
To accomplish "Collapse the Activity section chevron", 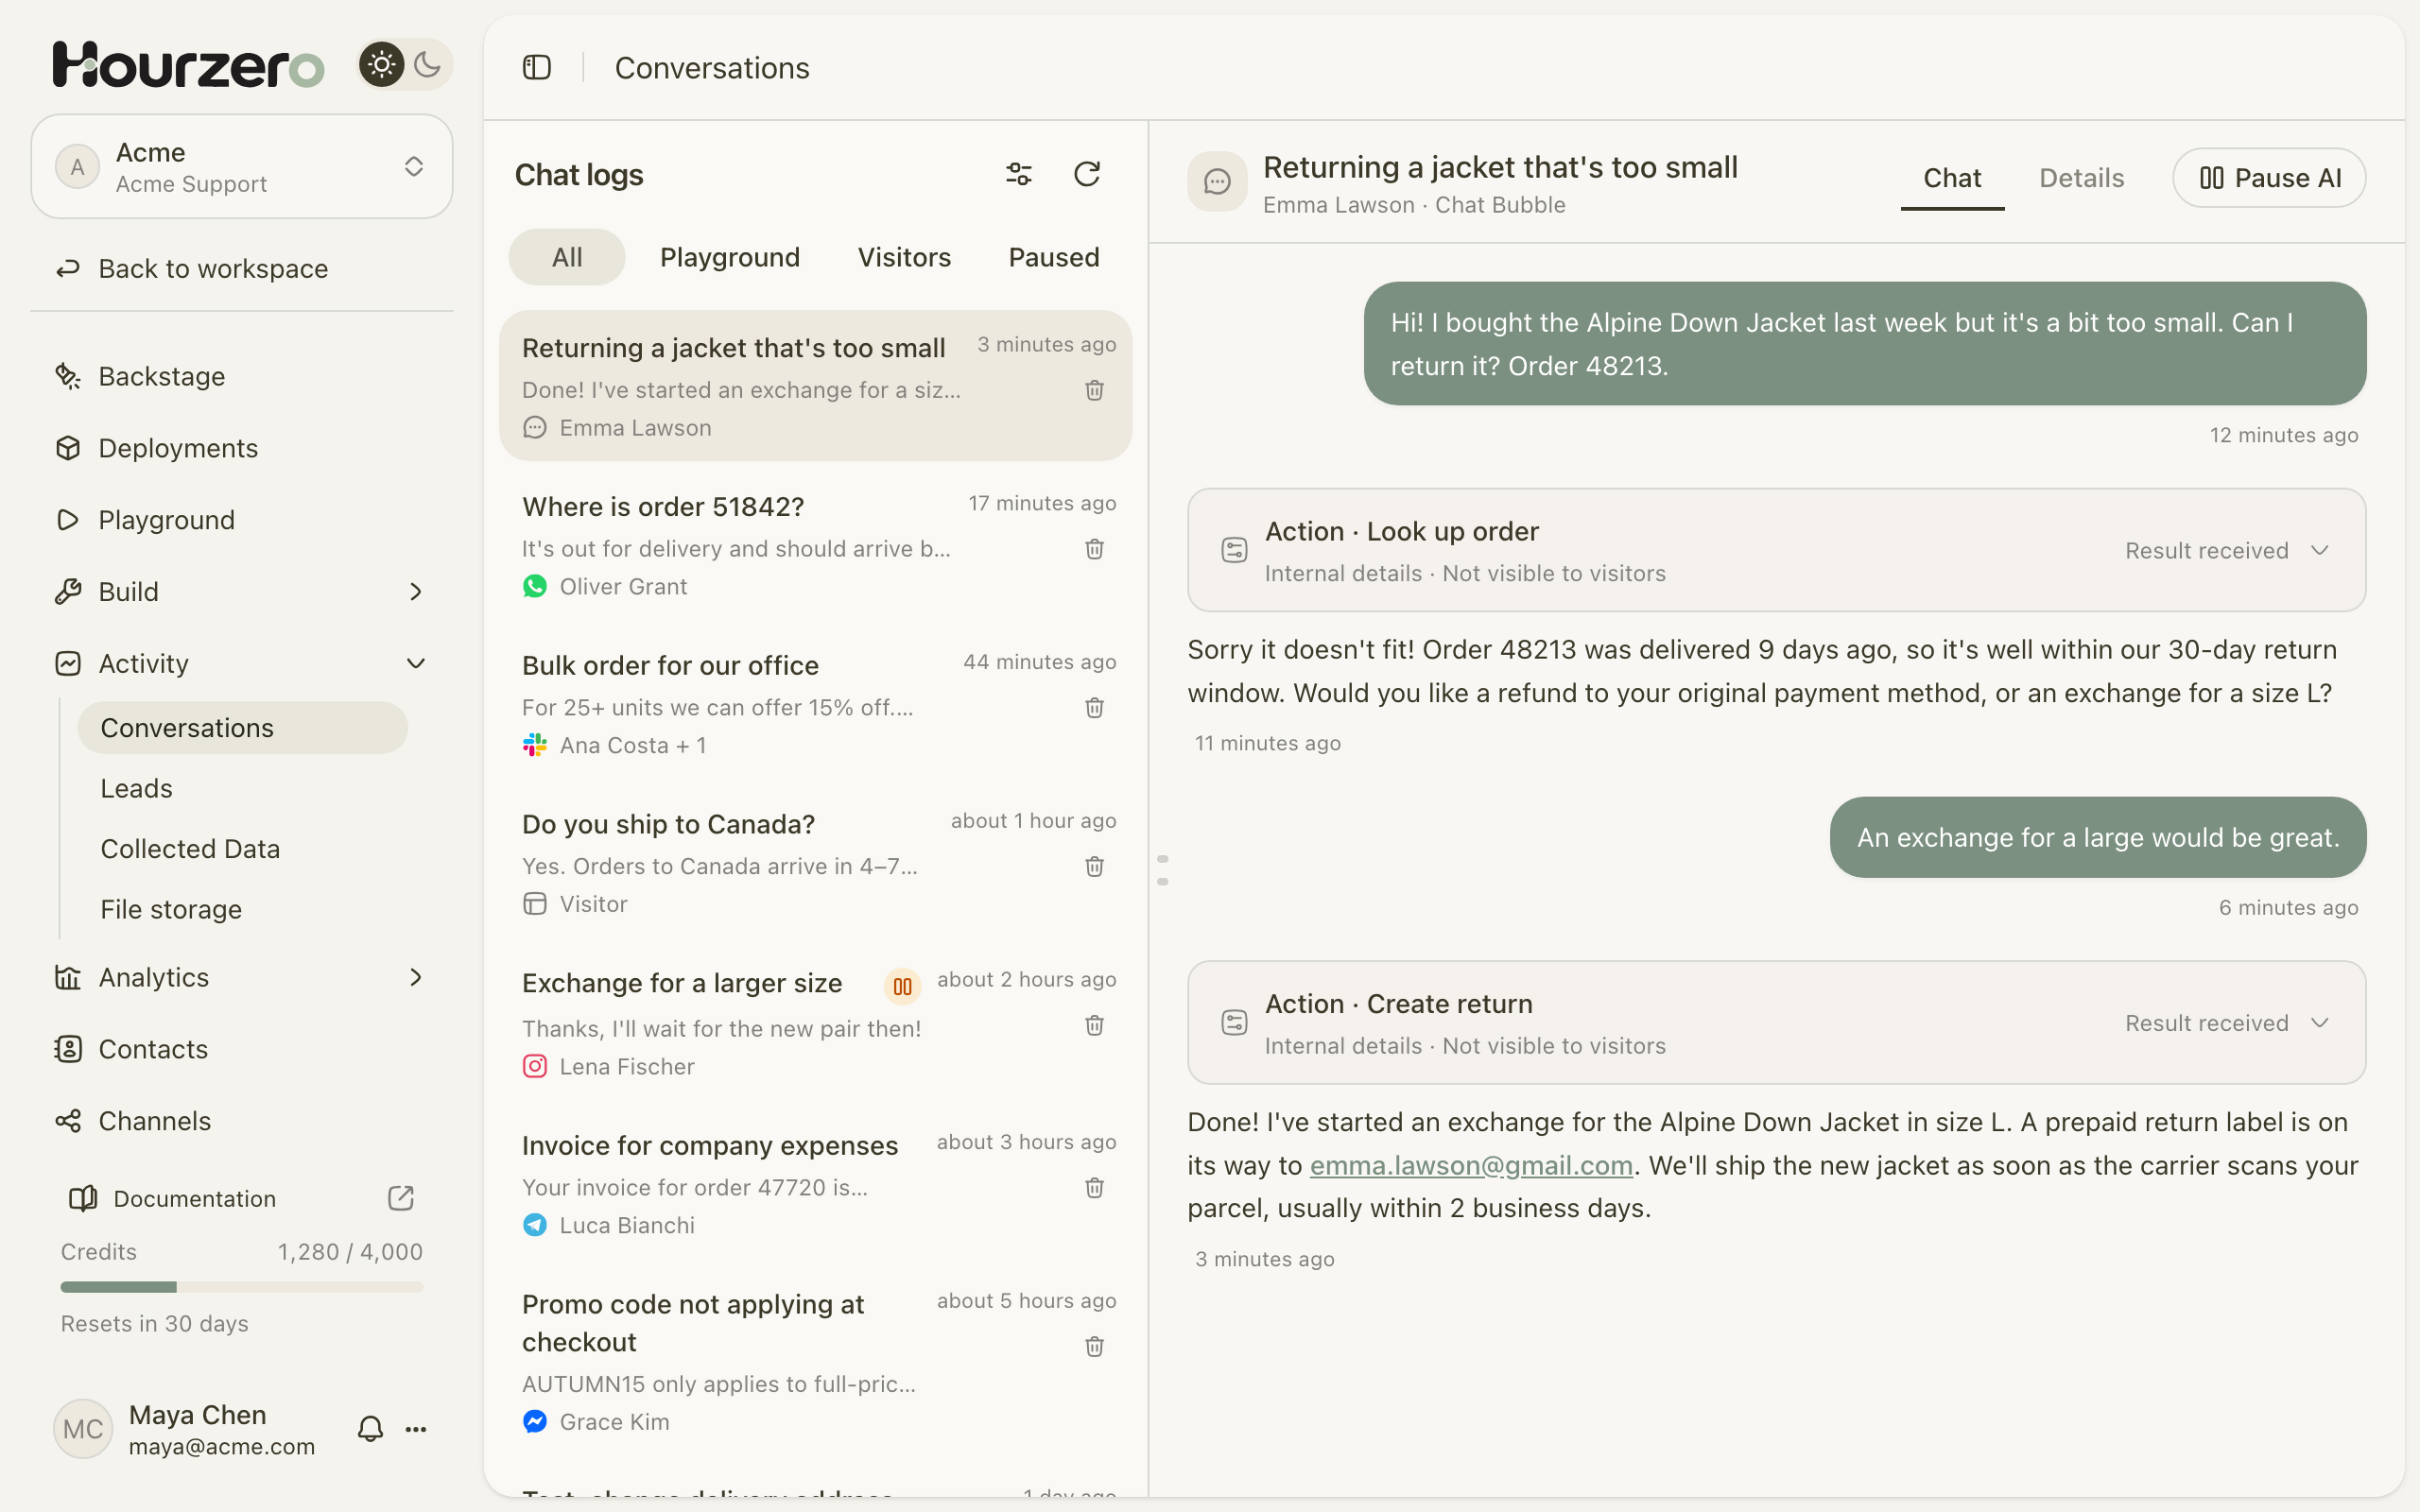I will [416, 663].
